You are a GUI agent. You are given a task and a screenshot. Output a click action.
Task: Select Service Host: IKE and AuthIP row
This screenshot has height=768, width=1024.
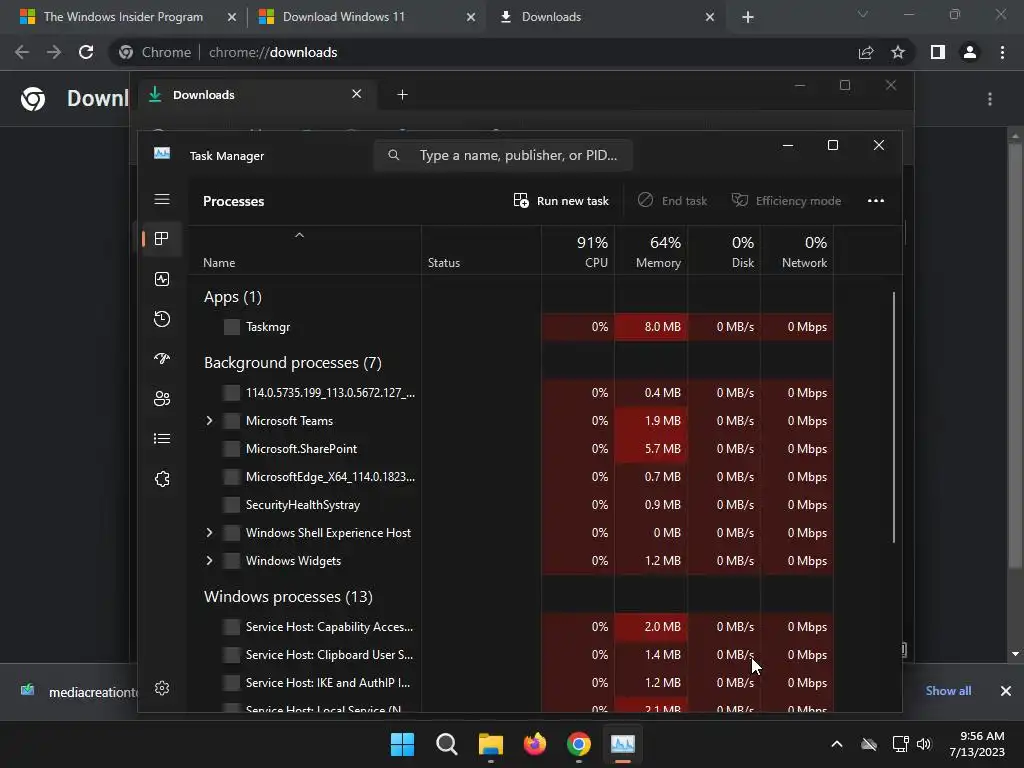[x=511, y=682]
